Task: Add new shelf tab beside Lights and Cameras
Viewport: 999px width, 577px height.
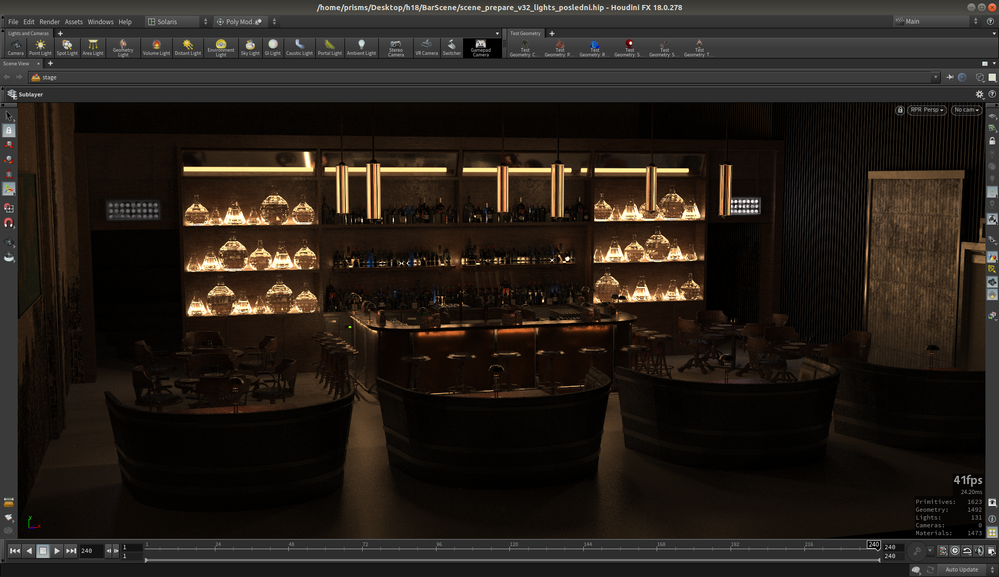Action: [x=60, y=33]
